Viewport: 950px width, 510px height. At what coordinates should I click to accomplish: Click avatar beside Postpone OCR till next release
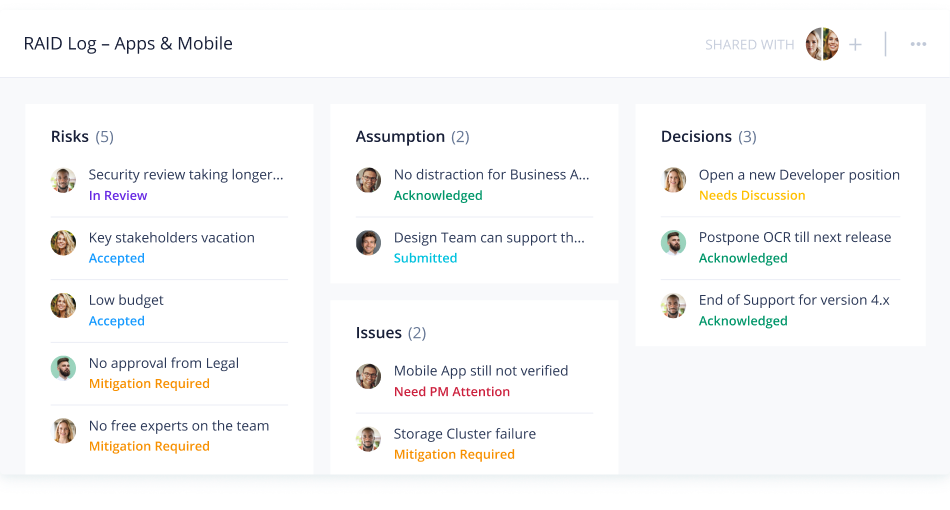click(x=674, y=243)
